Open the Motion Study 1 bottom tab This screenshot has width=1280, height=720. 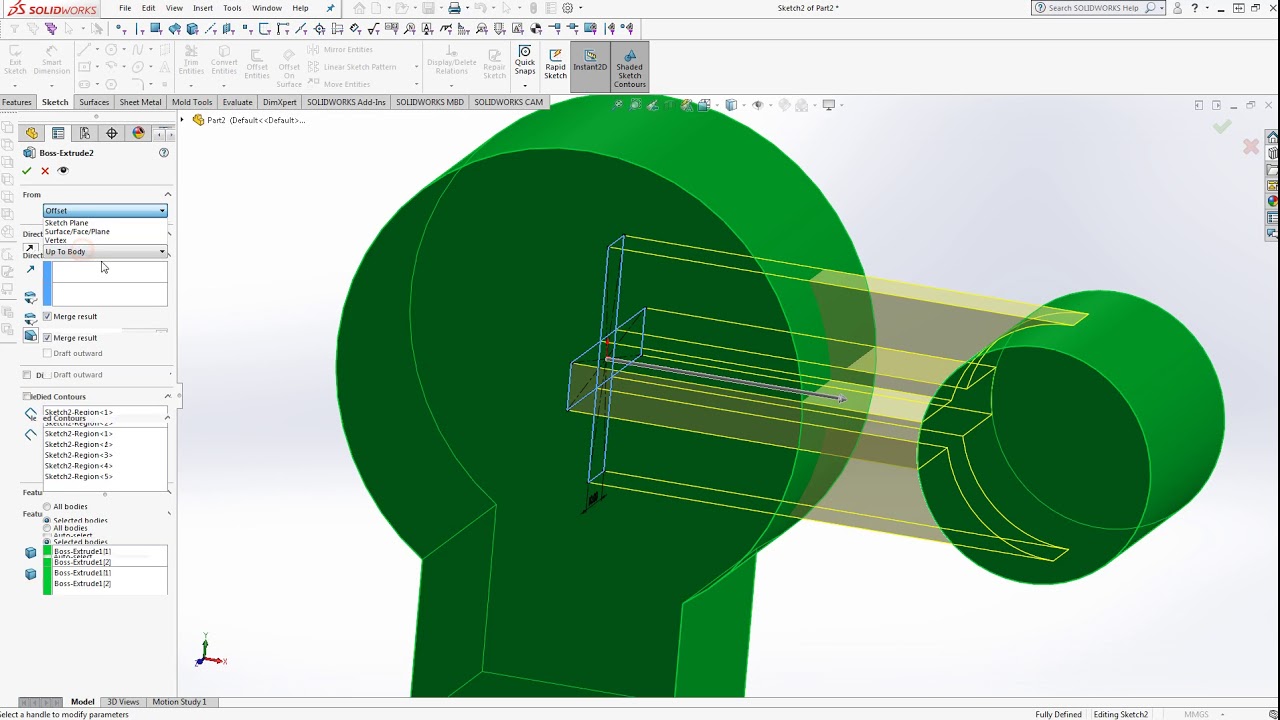pyautogui.click(x=179, y=702)
